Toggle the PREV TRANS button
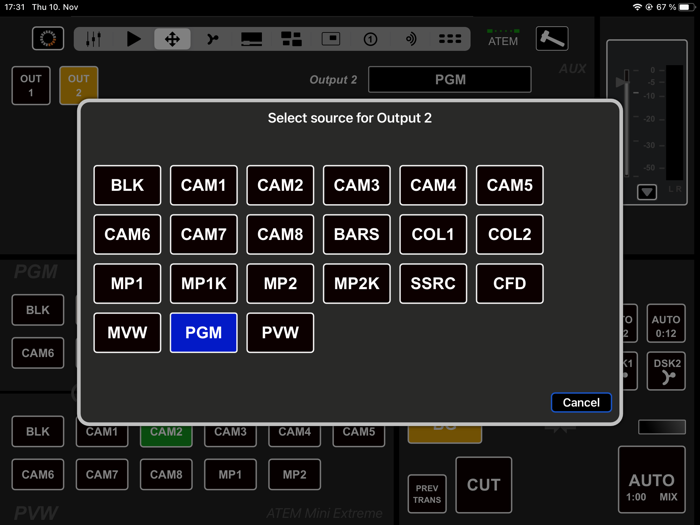 click(427, 494)
